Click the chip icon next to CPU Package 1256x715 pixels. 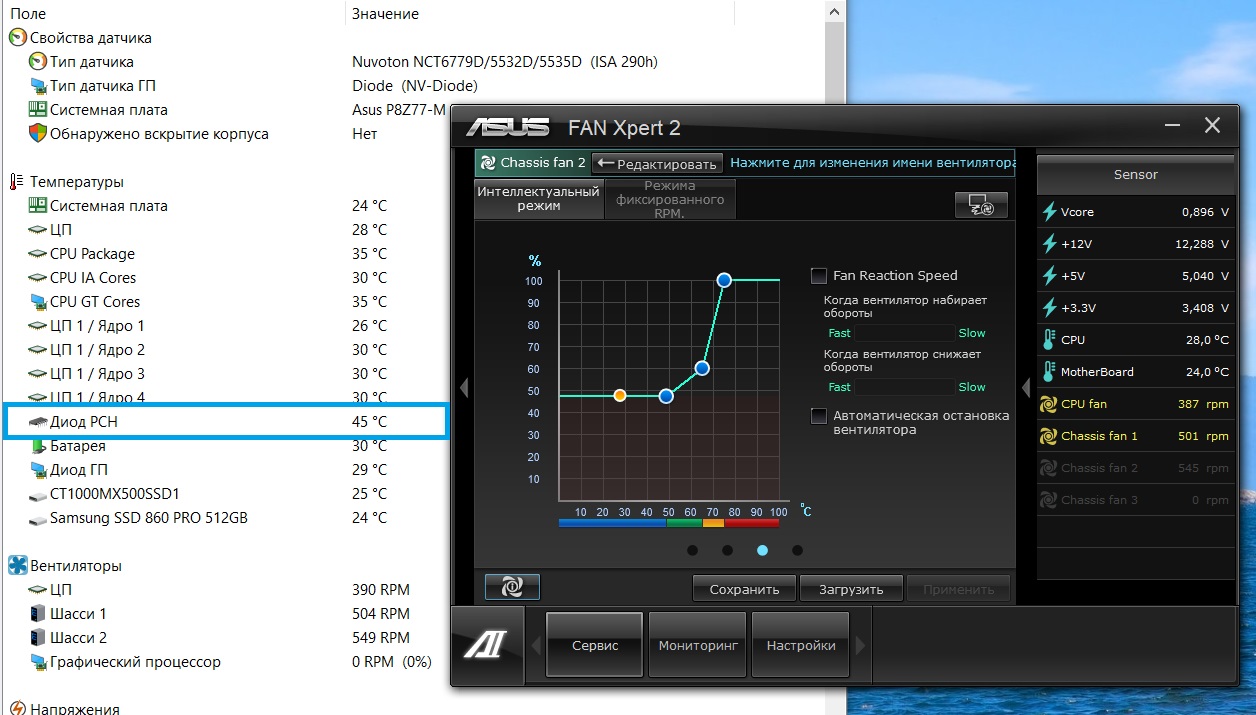[38, 254]
